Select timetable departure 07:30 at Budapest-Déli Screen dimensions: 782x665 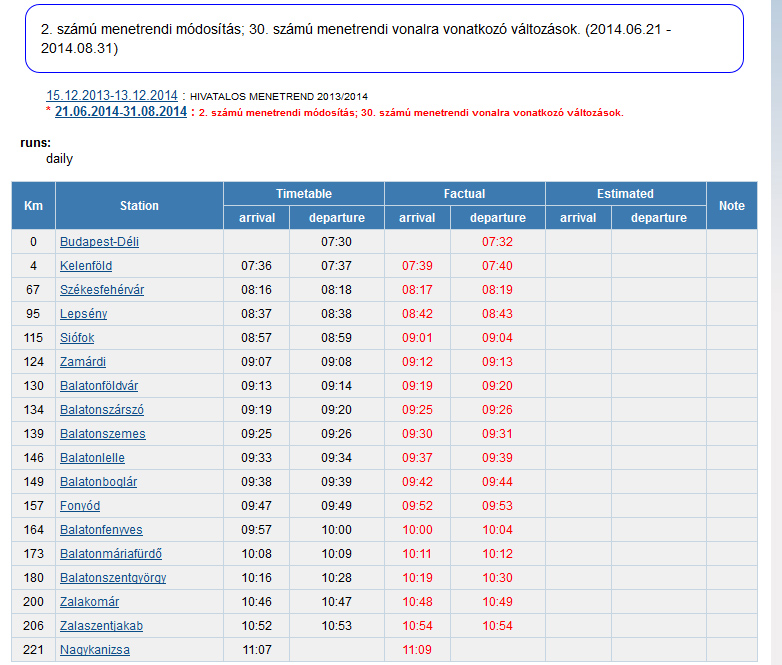[336, 242]
